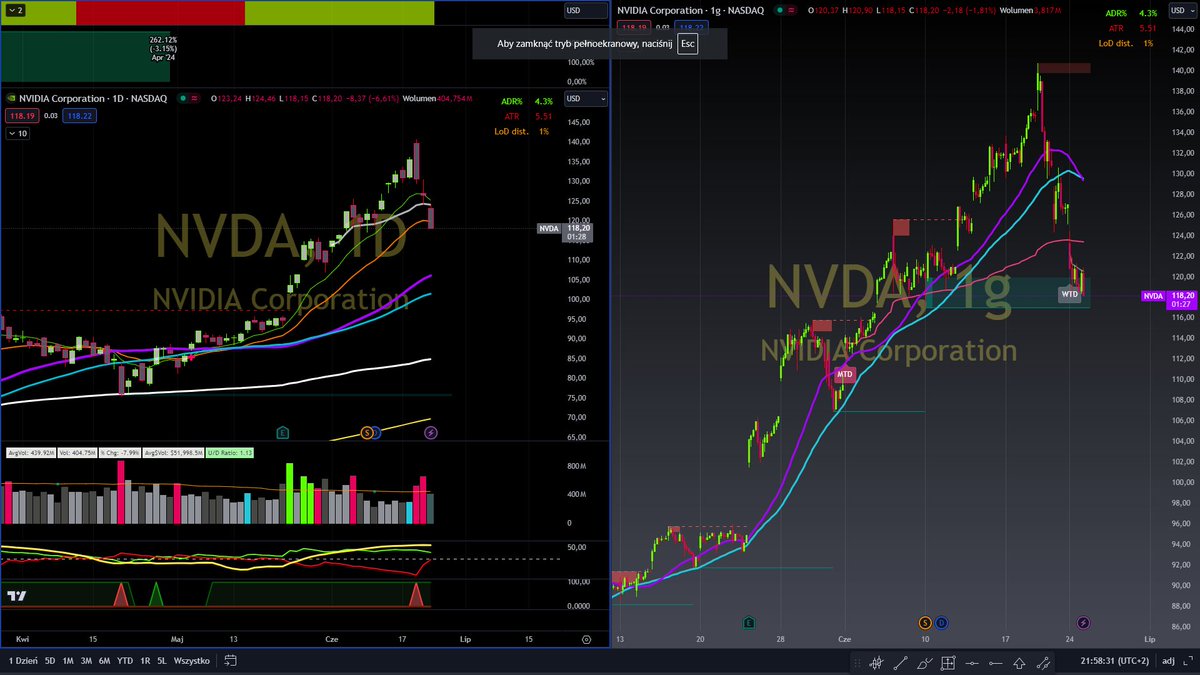Click the NVIDIA Corporation 1g NASDAQ title
The height and width of the screenshot is (675, 1200).
[689, 9]
